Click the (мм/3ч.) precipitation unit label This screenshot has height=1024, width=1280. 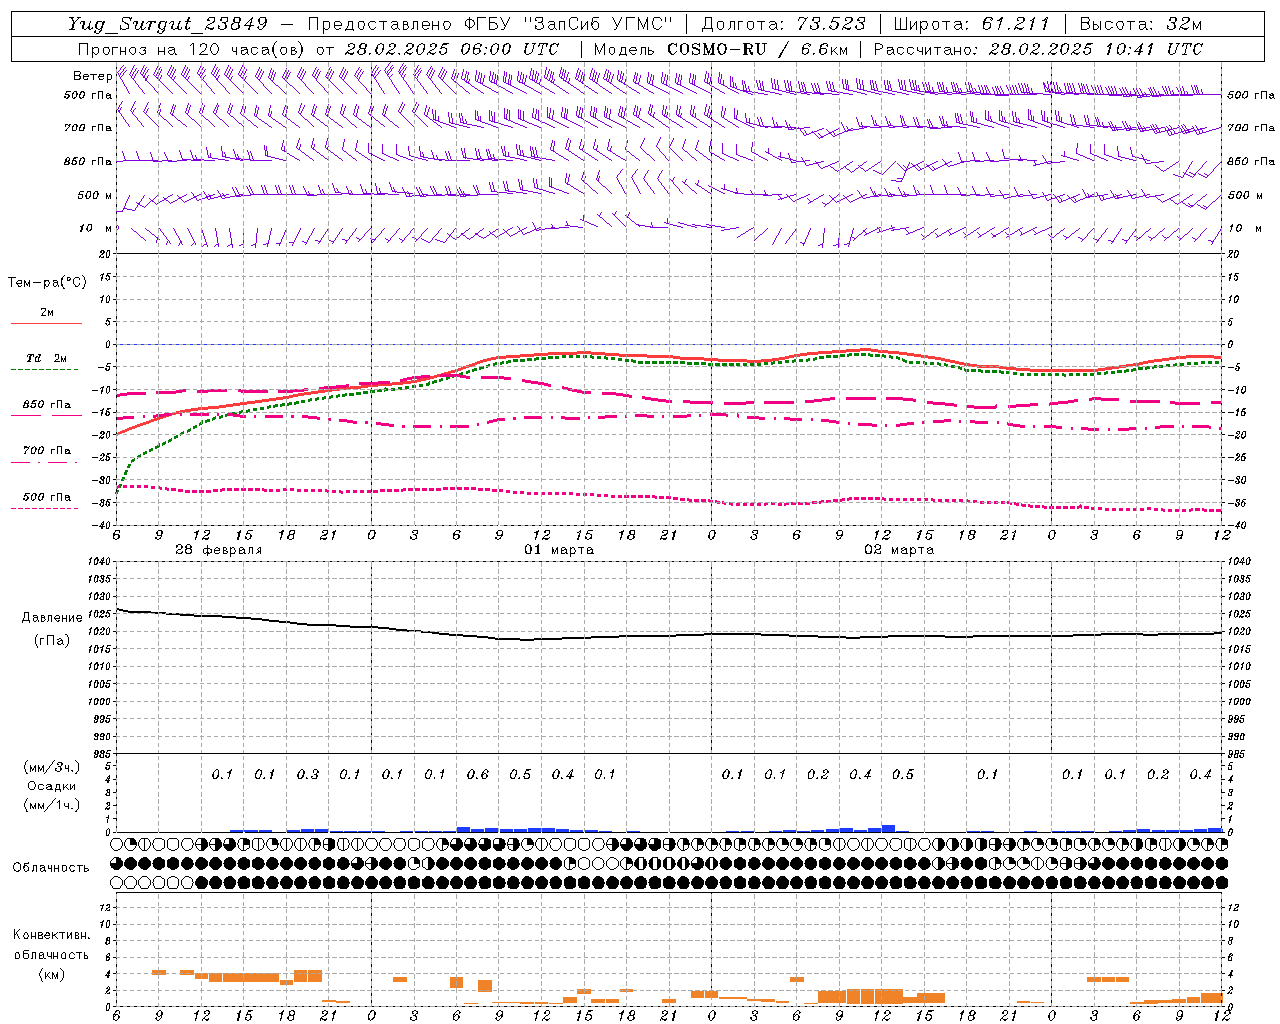[52, 767]
